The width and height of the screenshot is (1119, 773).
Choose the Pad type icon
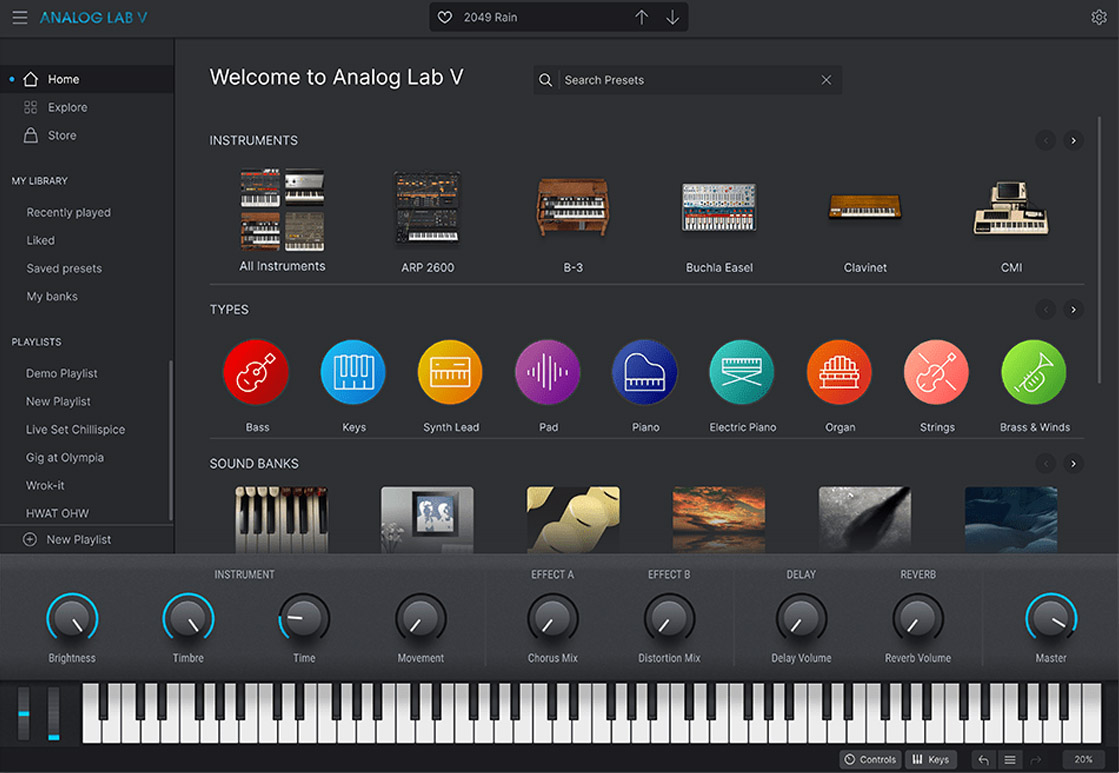[547, 373]
